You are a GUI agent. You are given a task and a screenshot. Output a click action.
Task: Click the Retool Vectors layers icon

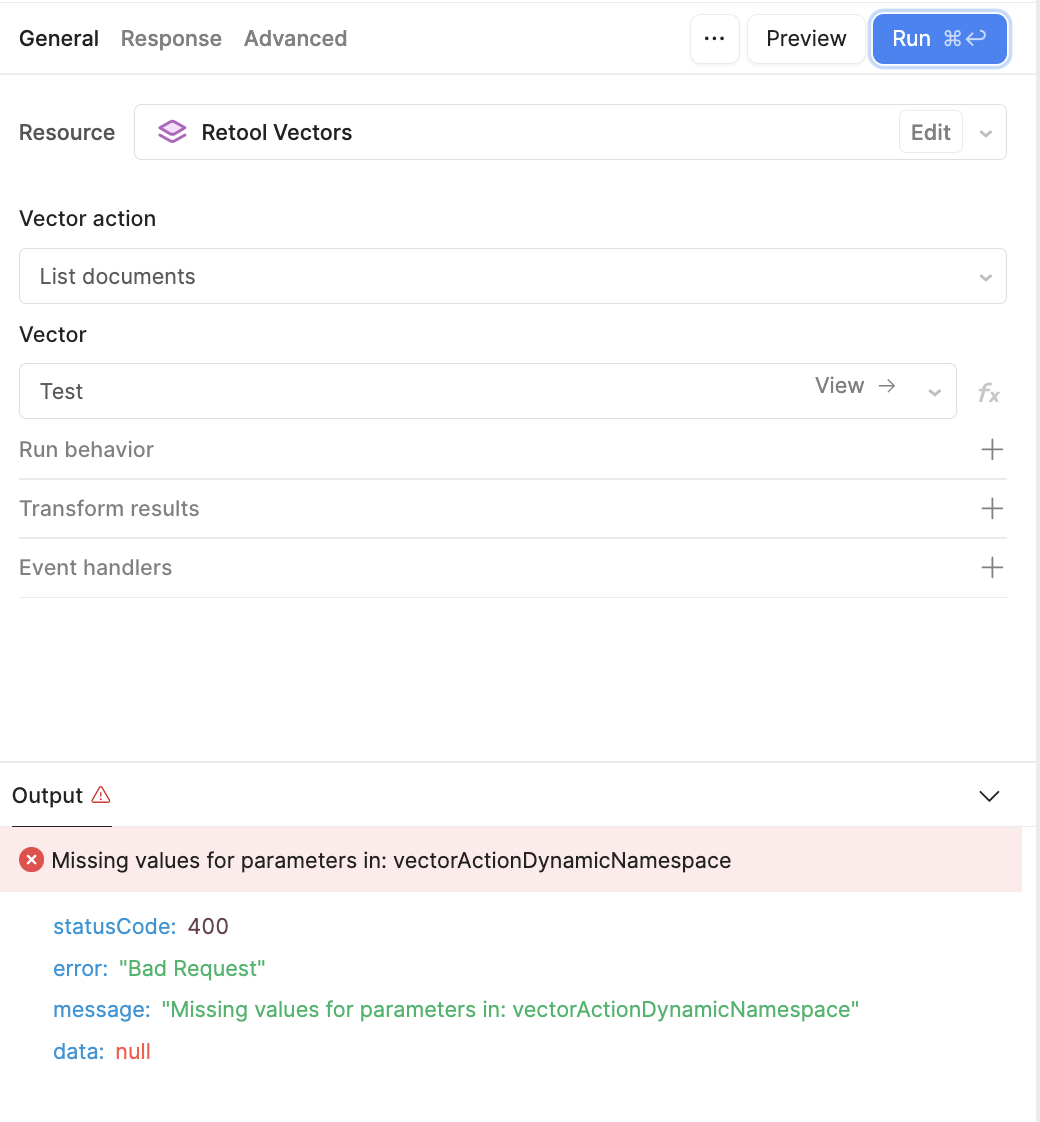tap(172, 132)
